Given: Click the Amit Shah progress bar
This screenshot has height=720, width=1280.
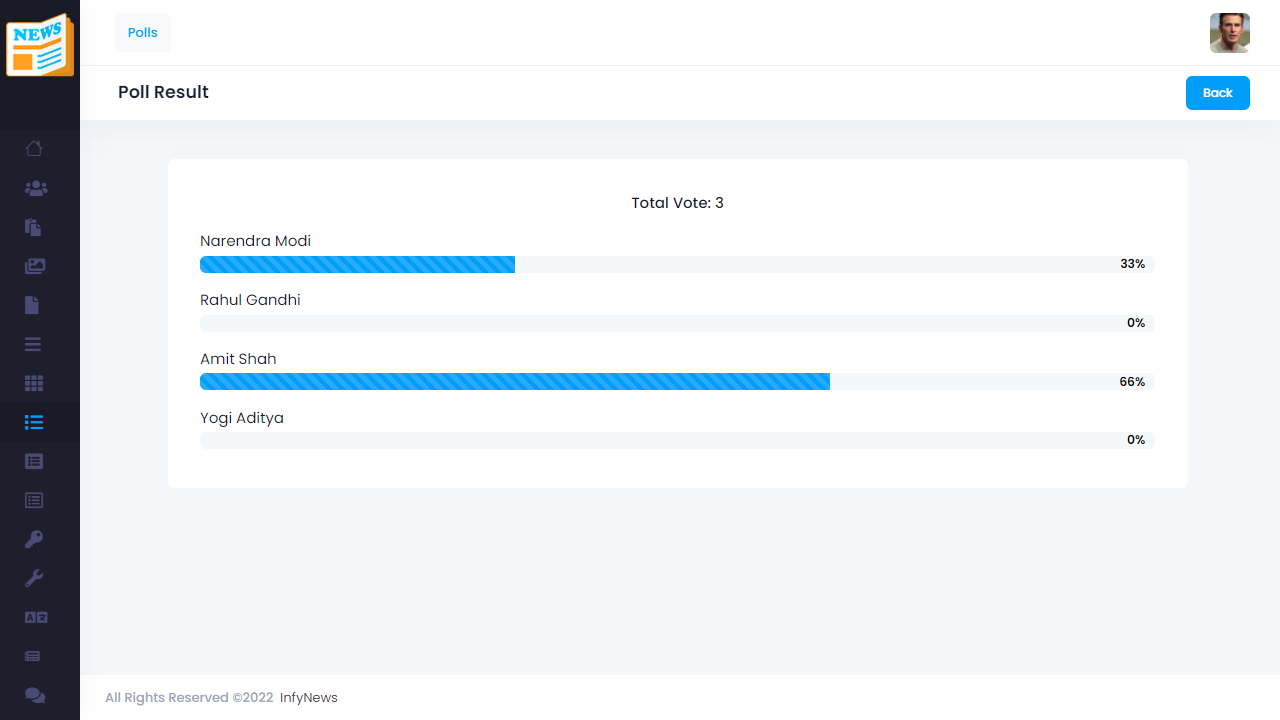Looking at the screenshot, I should pyautogui.click(x=677, y=382).
